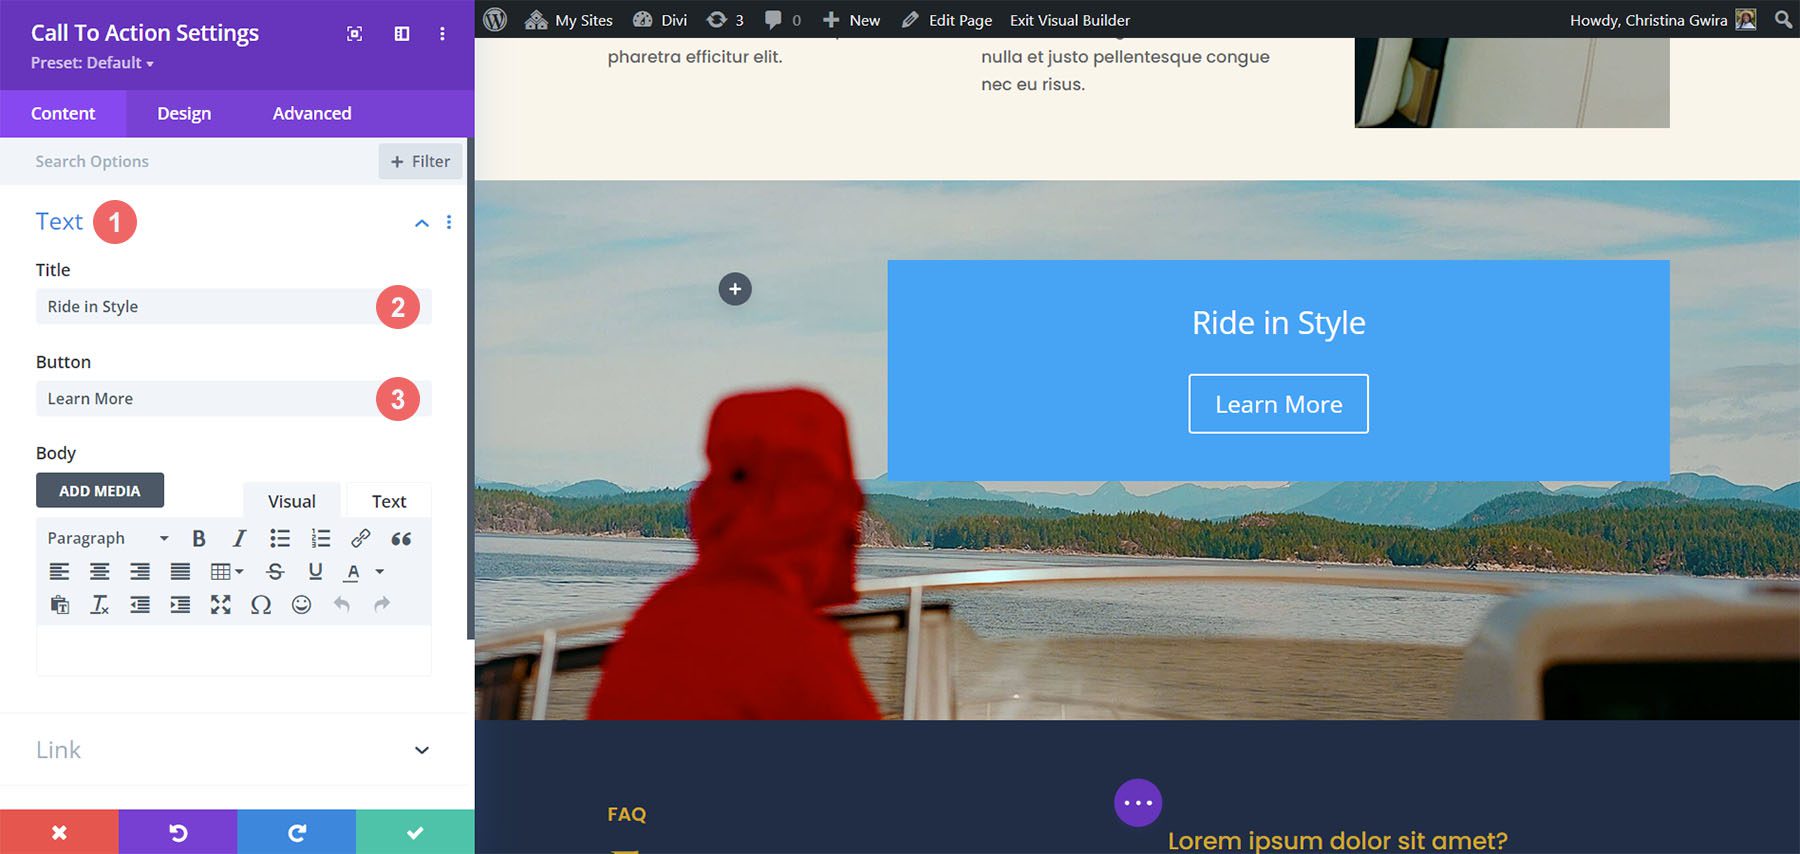This screenshot has width=1800, height=854.
Task: Clear formatting in Body editor
Action: click(x=100, y=604)
